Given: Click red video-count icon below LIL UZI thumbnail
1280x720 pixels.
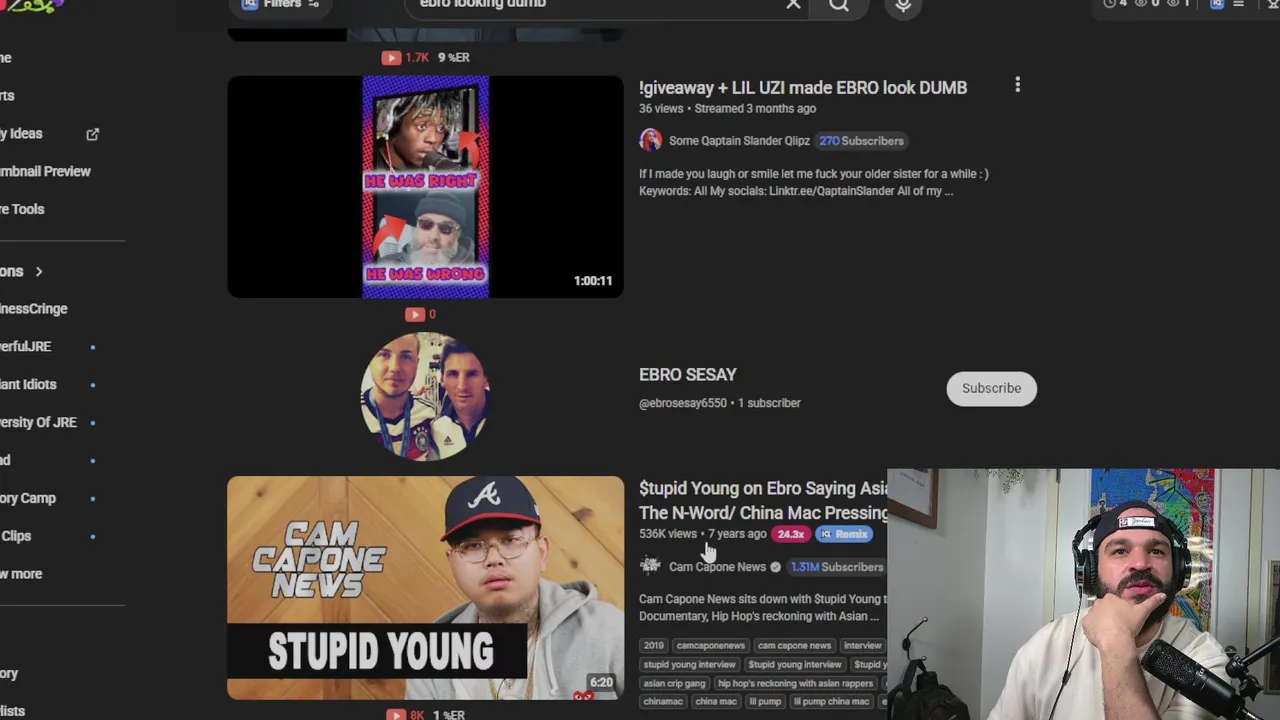Looking at the screenshot, I should pyautogui.click(x=414, y=314).
